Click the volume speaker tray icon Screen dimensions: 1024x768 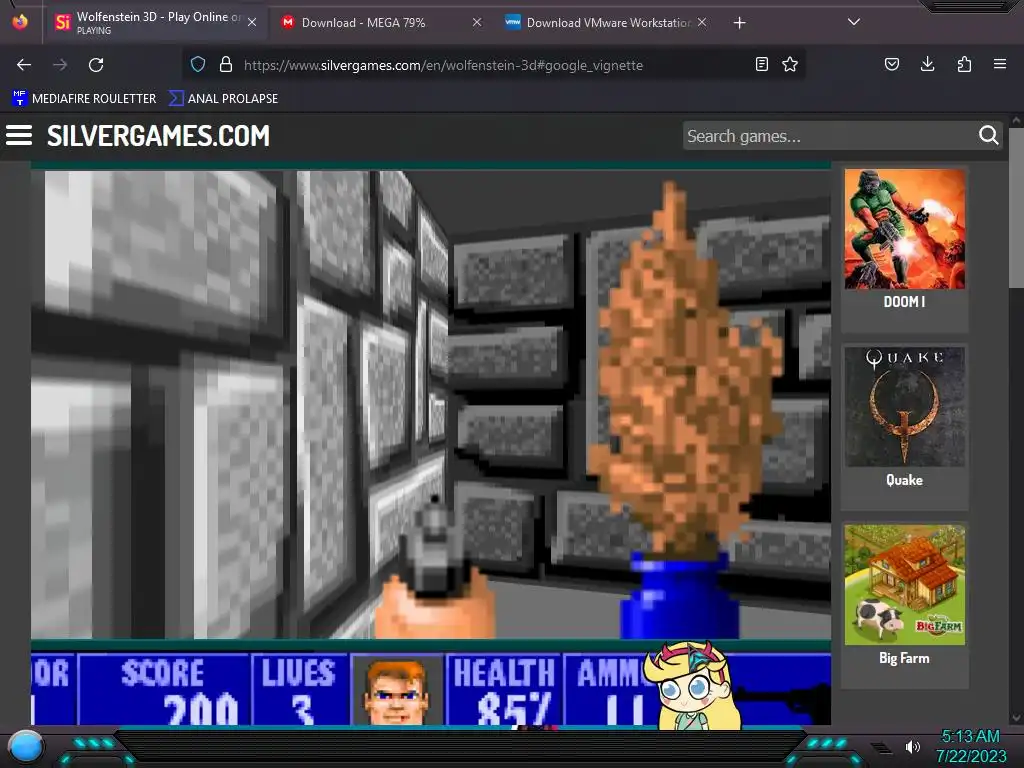pyautogui.click(x=912, y=746)
